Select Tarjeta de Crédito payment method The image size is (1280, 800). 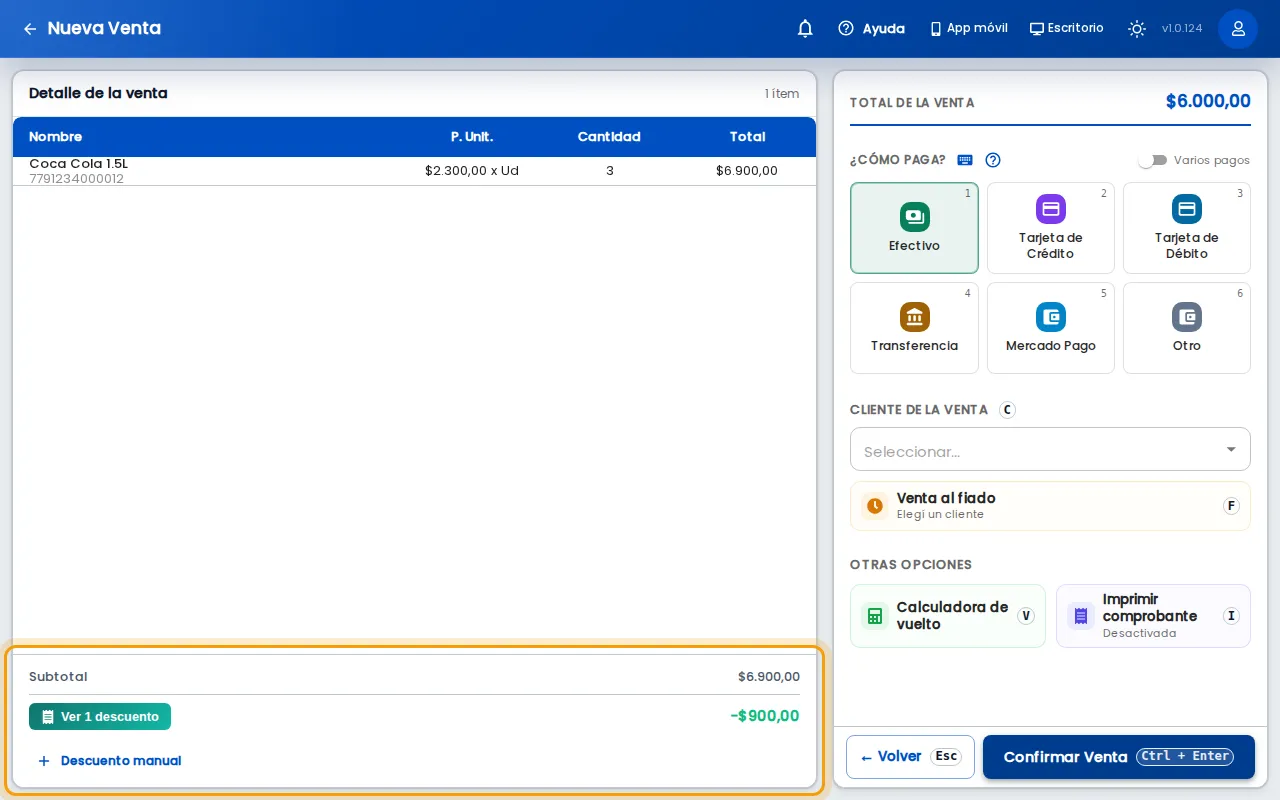1051,228
